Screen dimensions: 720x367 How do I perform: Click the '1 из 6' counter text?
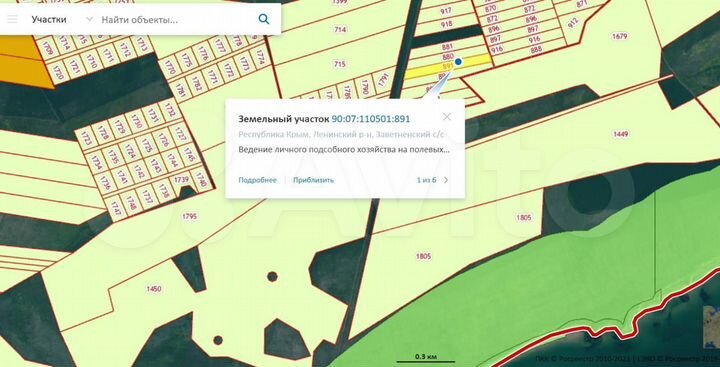click(426, 180)
